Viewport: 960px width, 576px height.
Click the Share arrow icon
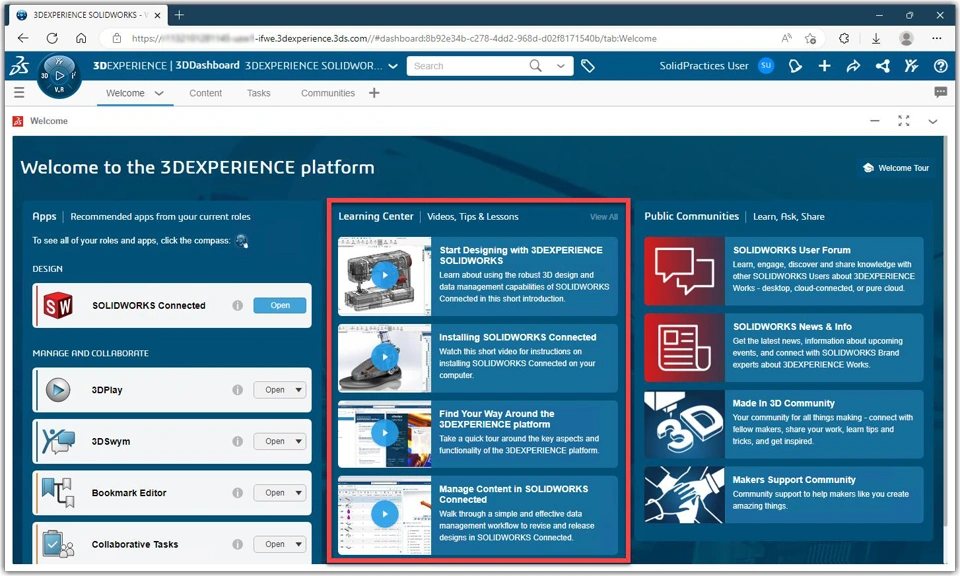click(x=853, y=65)
